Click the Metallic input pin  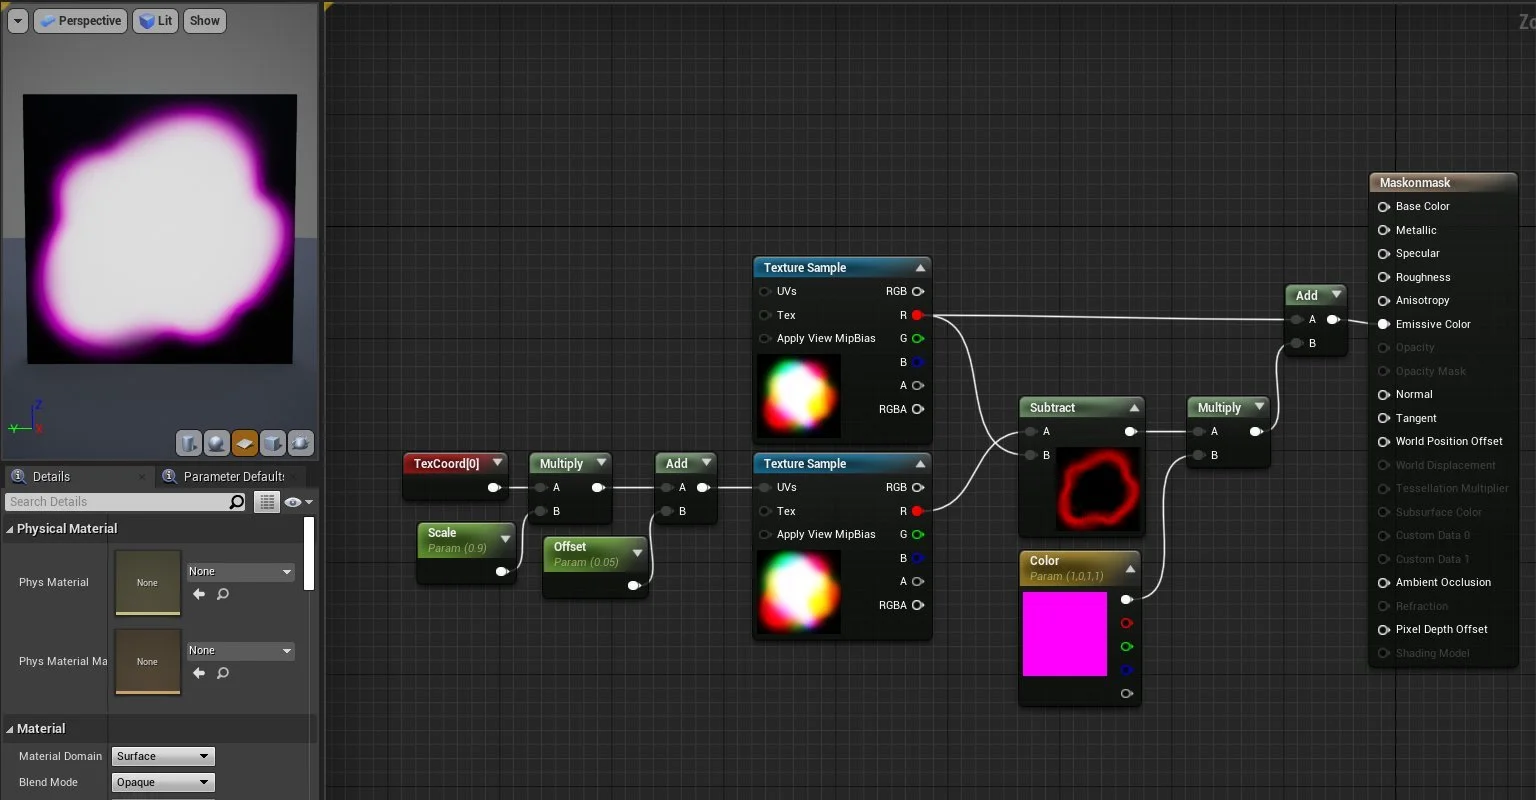(x=1384, y=230)
